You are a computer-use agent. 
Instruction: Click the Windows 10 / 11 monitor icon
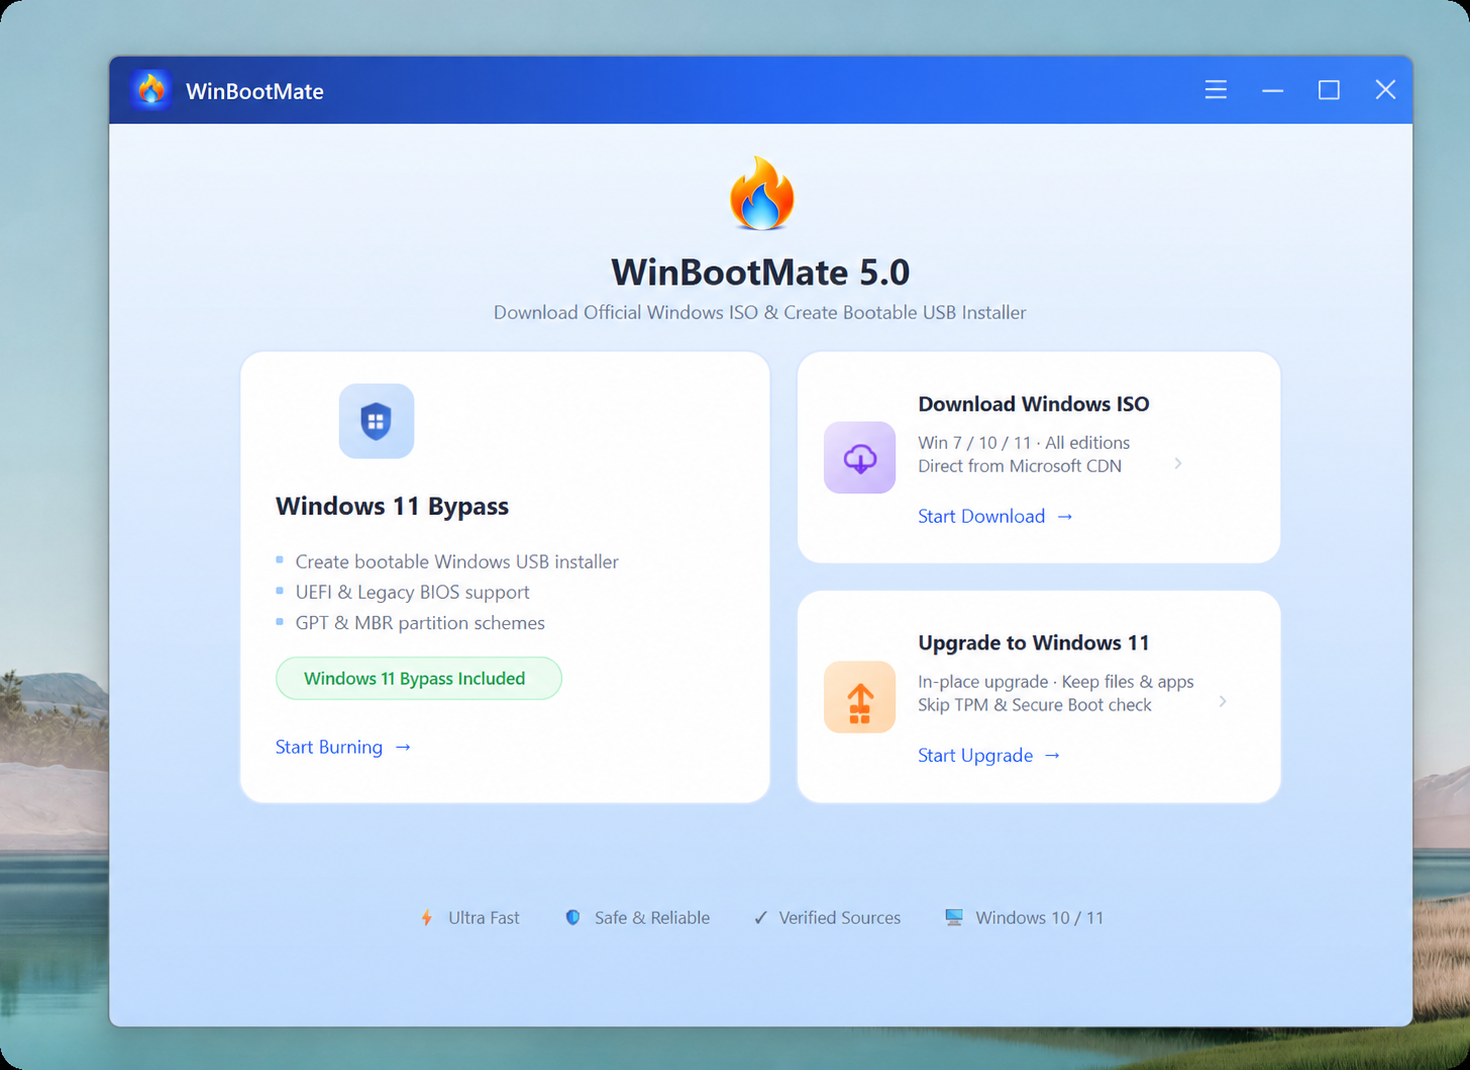click(x=954, y=918)
